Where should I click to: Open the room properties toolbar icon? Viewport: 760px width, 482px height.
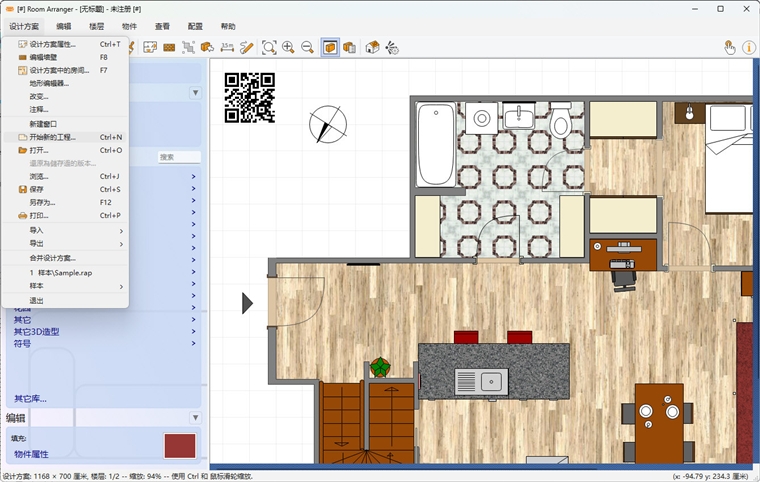tap(150, 48)
